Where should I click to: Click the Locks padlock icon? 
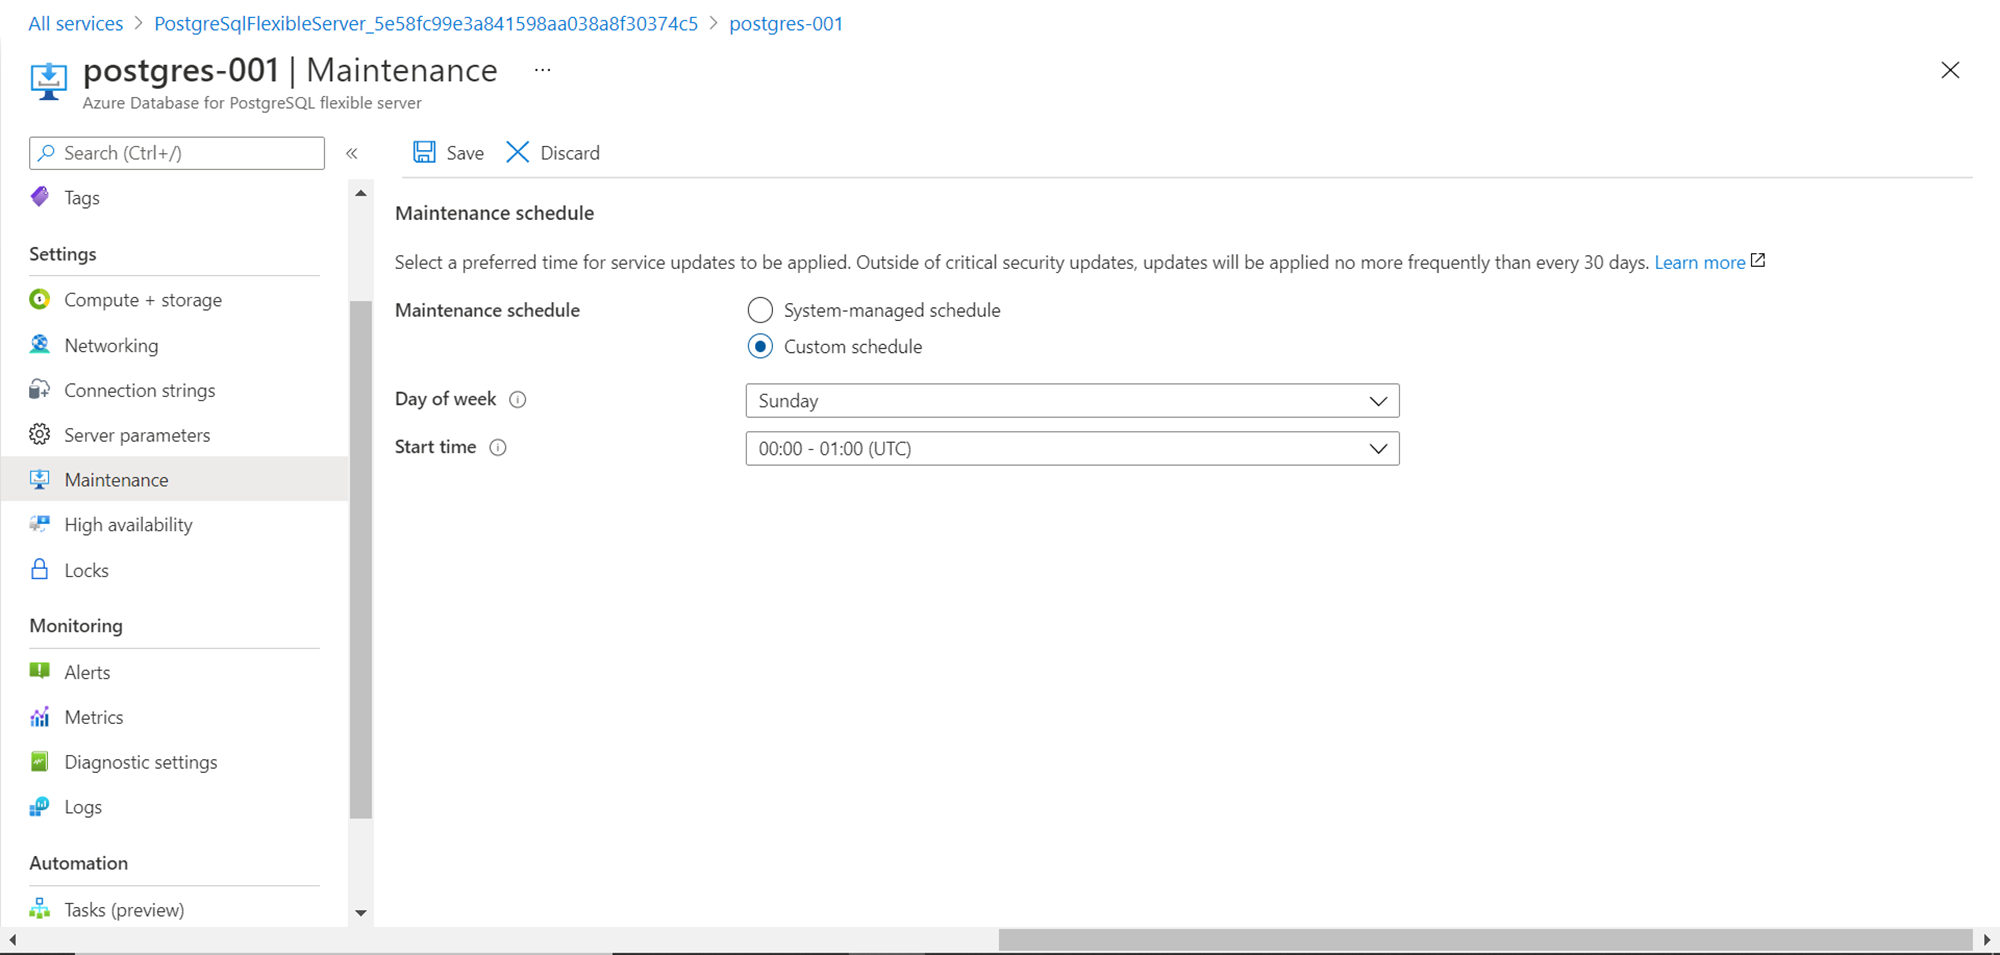(40, 569)
